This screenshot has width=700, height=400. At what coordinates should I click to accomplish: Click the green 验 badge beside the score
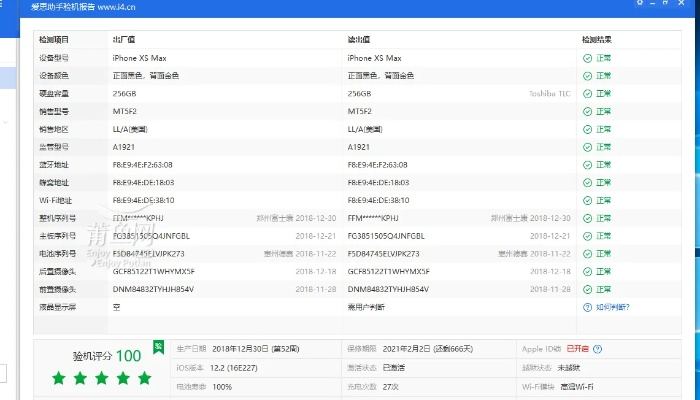point(158,347)
